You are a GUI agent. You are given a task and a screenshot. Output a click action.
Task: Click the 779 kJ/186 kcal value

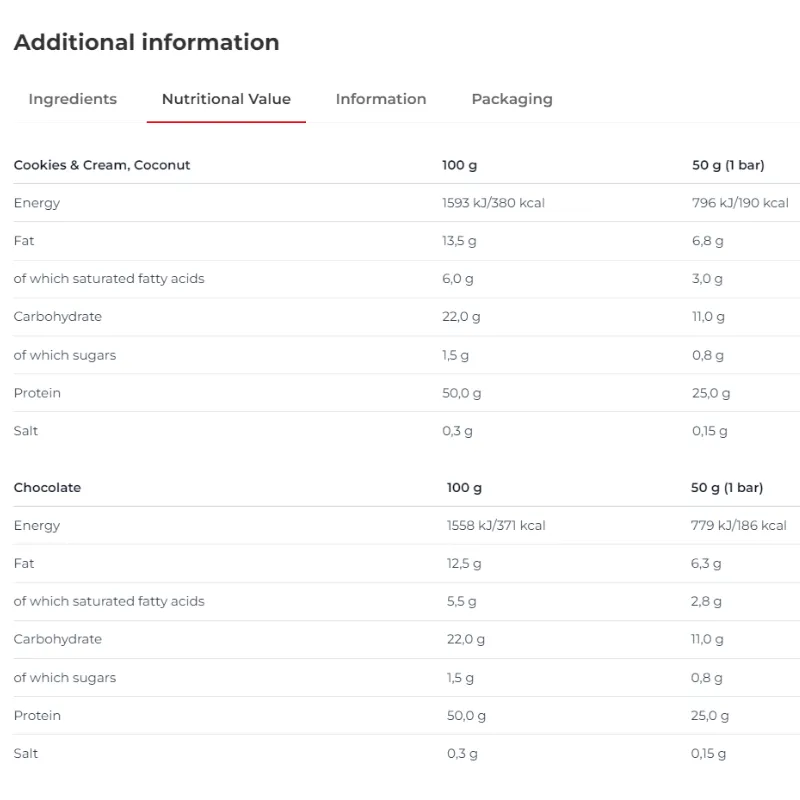pos(738,526)
